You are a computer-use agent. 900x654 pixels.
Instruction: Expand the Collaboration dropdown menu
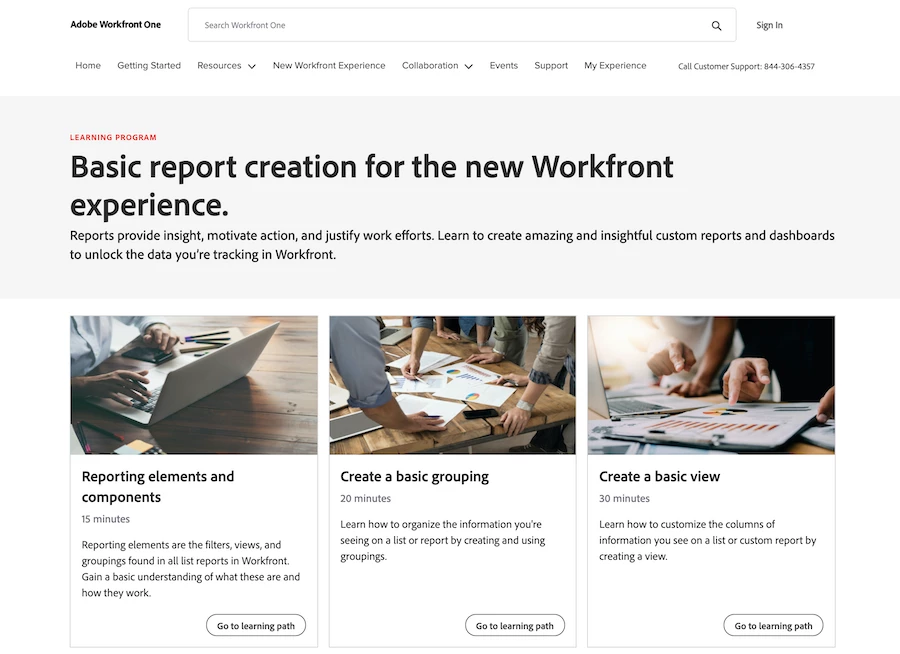coord(437,65)
